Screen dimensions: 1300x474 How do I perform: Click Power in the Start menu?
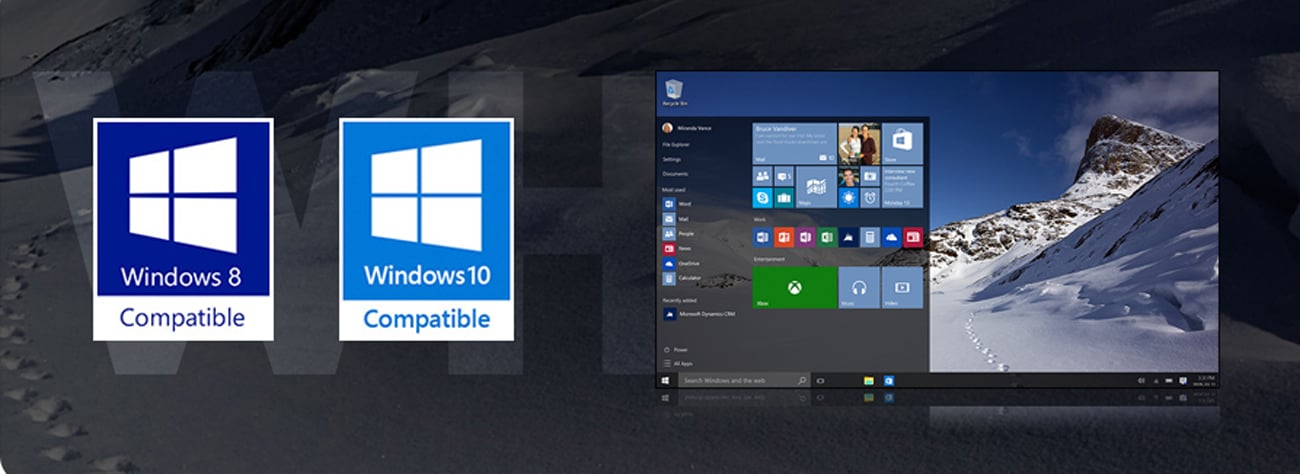click(677, 350)
